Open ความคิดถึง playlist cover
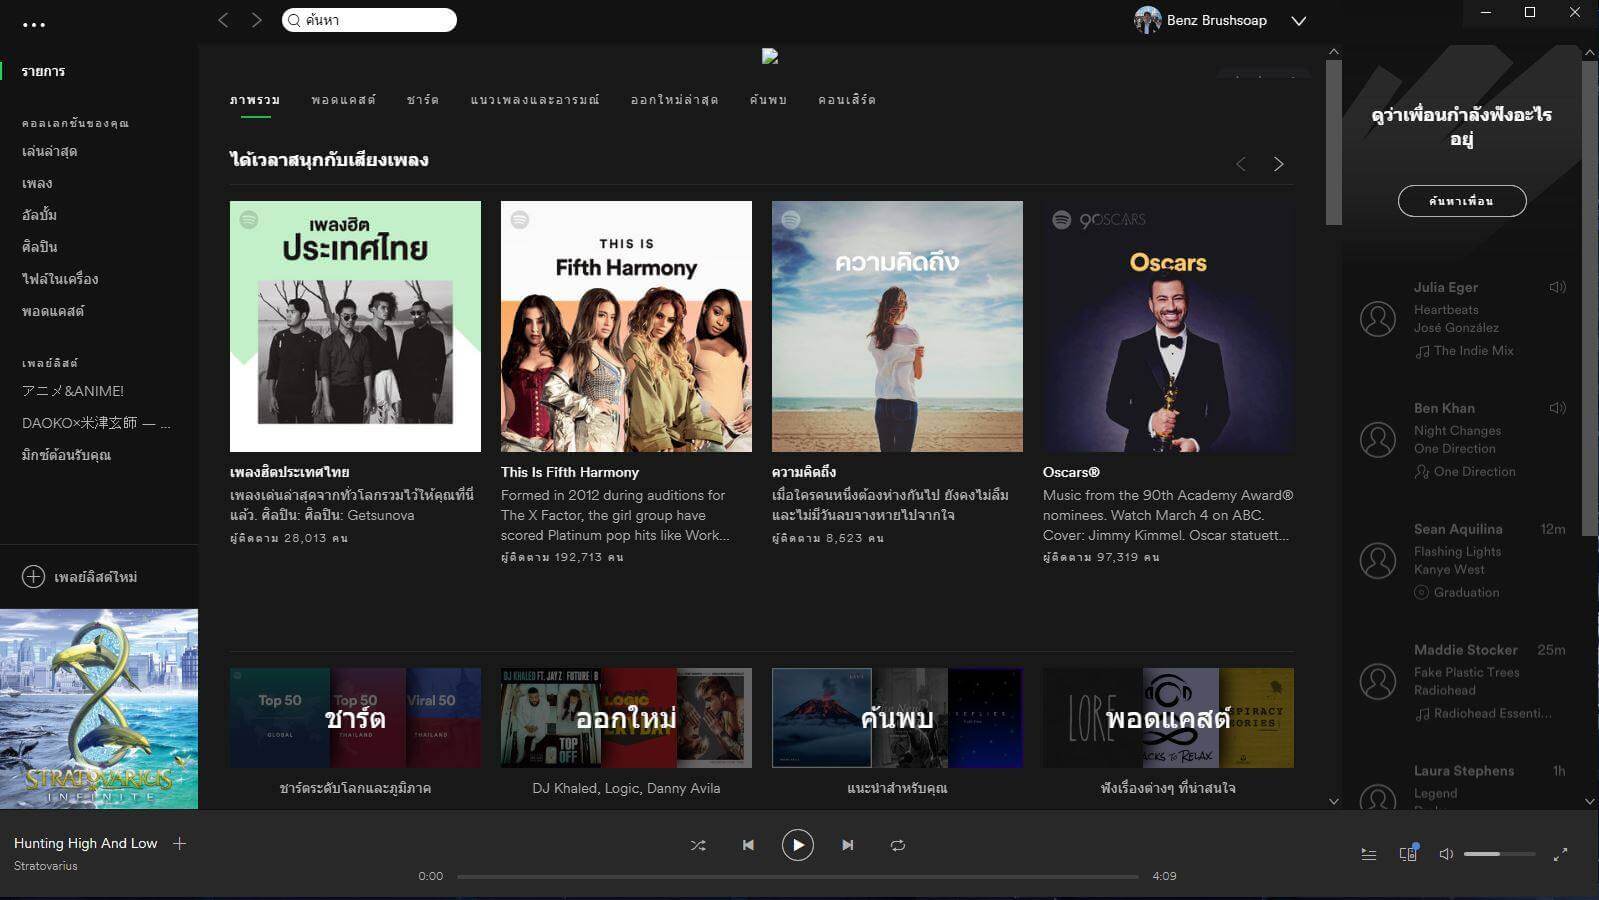1599x900 pixels. pos(897,326)
